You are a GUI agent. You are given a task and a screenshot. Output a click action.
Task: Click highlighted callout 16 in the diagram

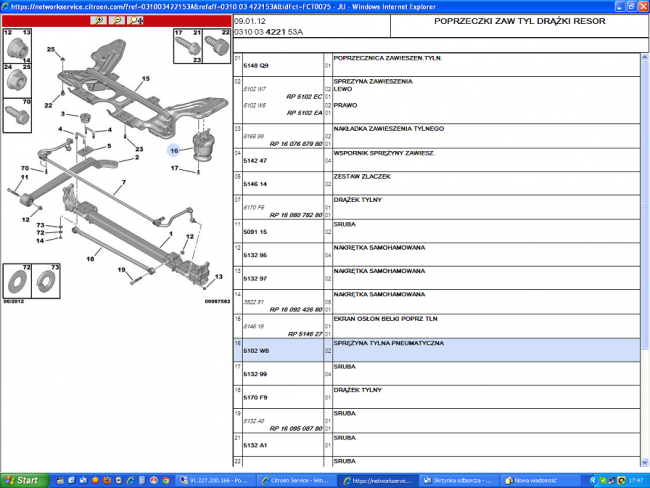pyautogui.click(x=174, y=151)
